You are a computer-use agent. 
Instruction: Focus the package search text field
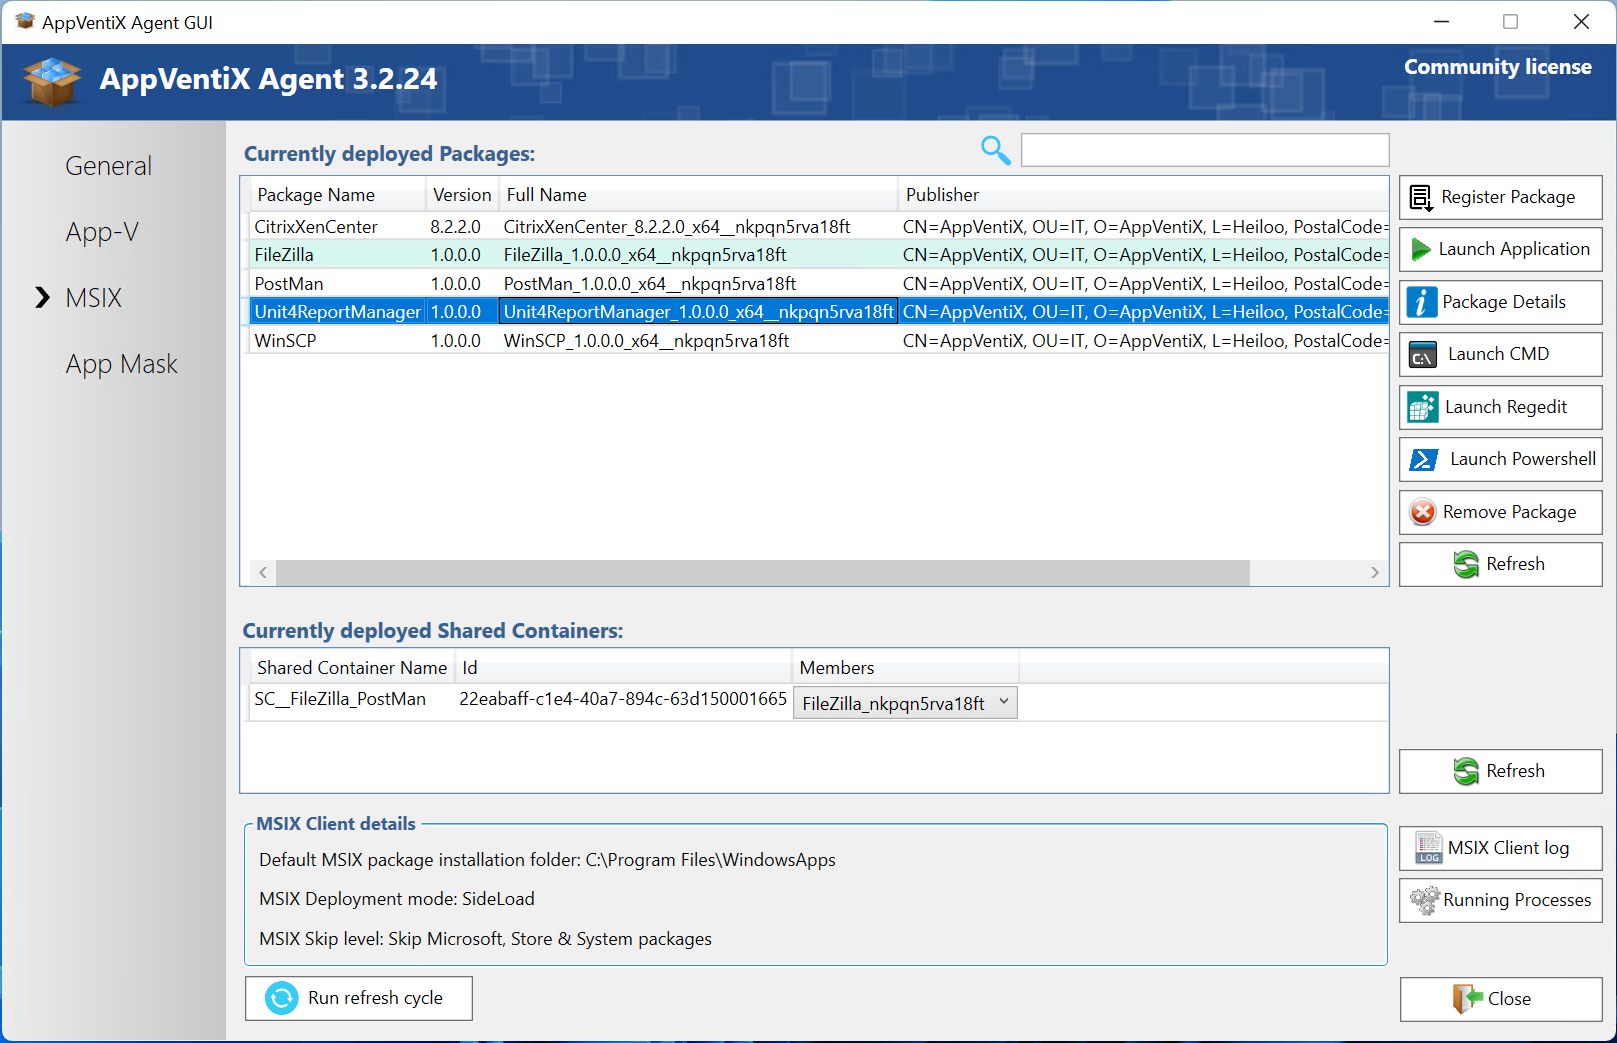tap(1204, 150)
